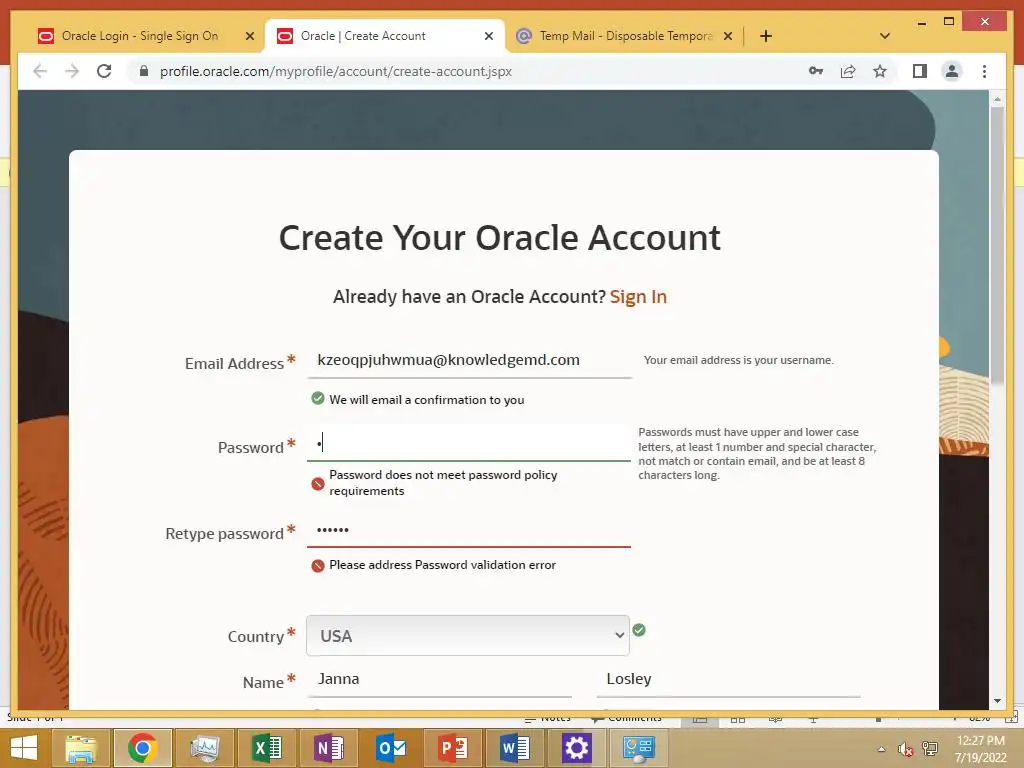Open the Chrome side panel
1024x768 pixels.
(x=920, y=71)
